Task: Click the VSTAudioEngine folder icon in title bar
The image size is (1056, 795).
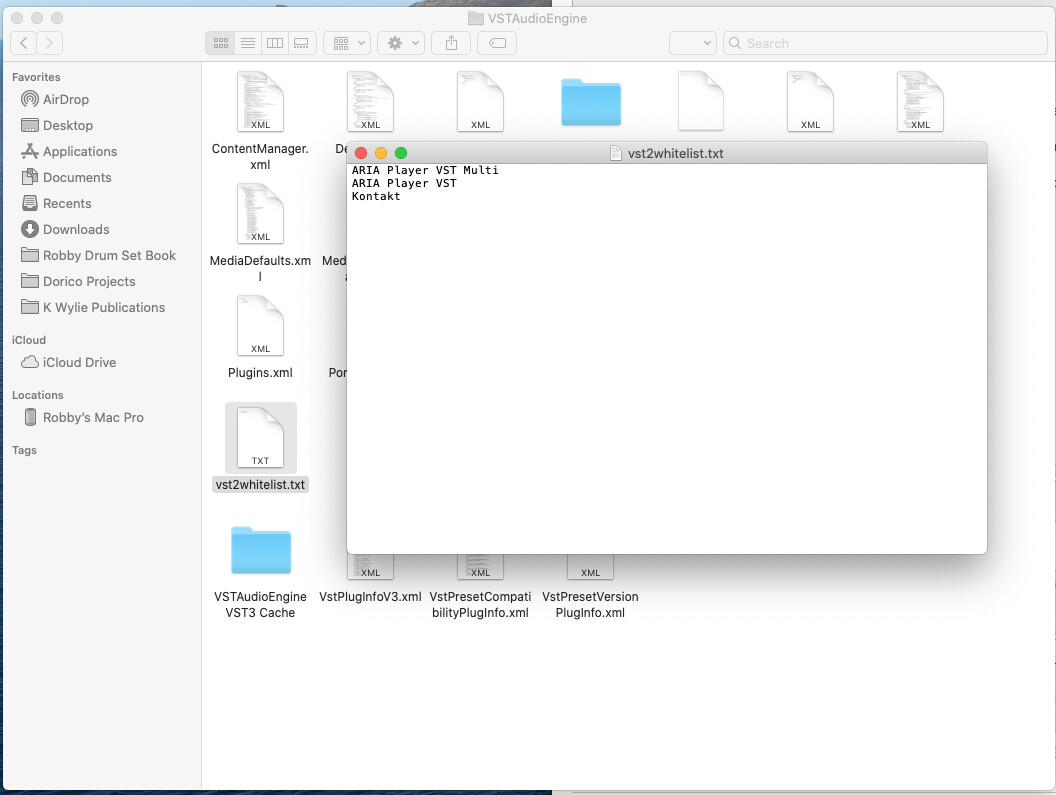Action: (x=475, y=18)
